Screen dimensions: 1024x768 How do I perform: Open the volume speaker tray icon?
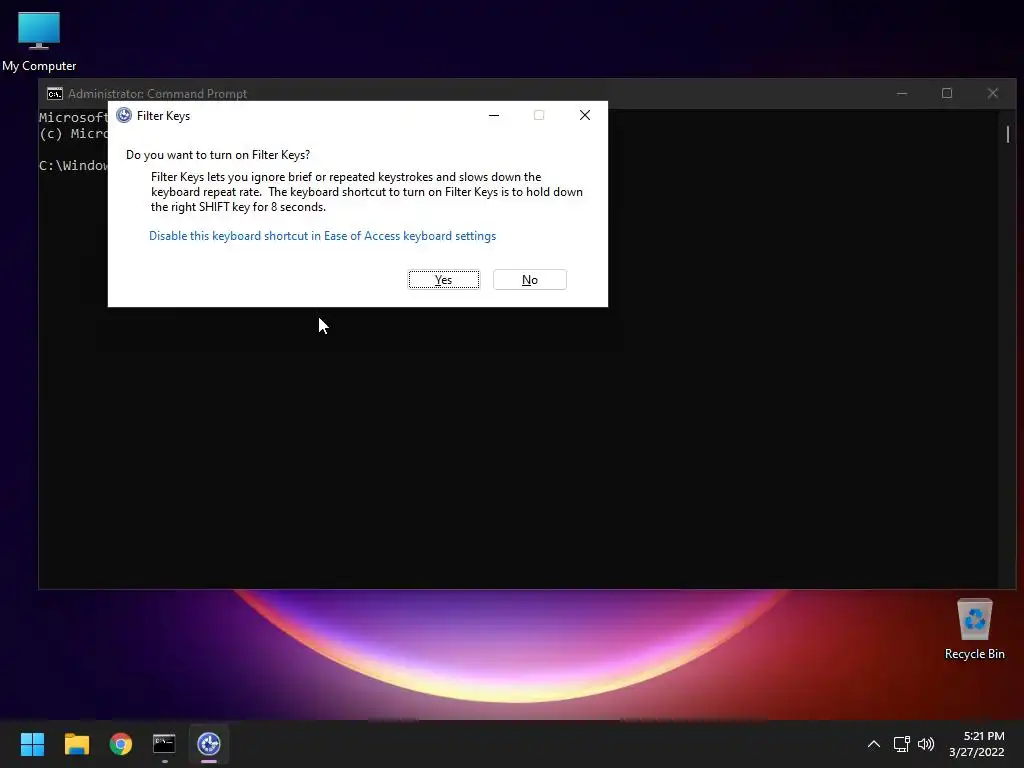(x=926, y=744)
